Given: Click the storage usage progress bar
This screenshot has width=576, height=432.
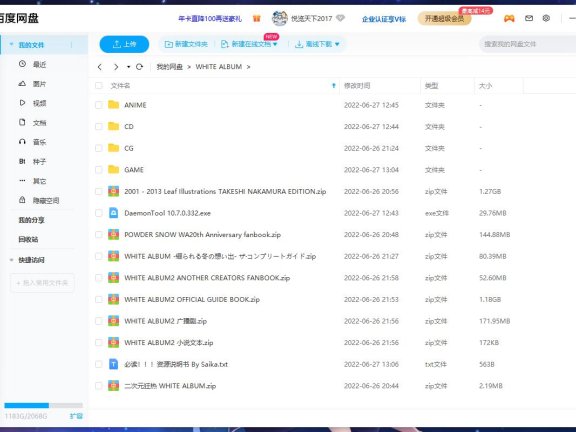Looking at the screenshot, I should click(x=43, y=405).
